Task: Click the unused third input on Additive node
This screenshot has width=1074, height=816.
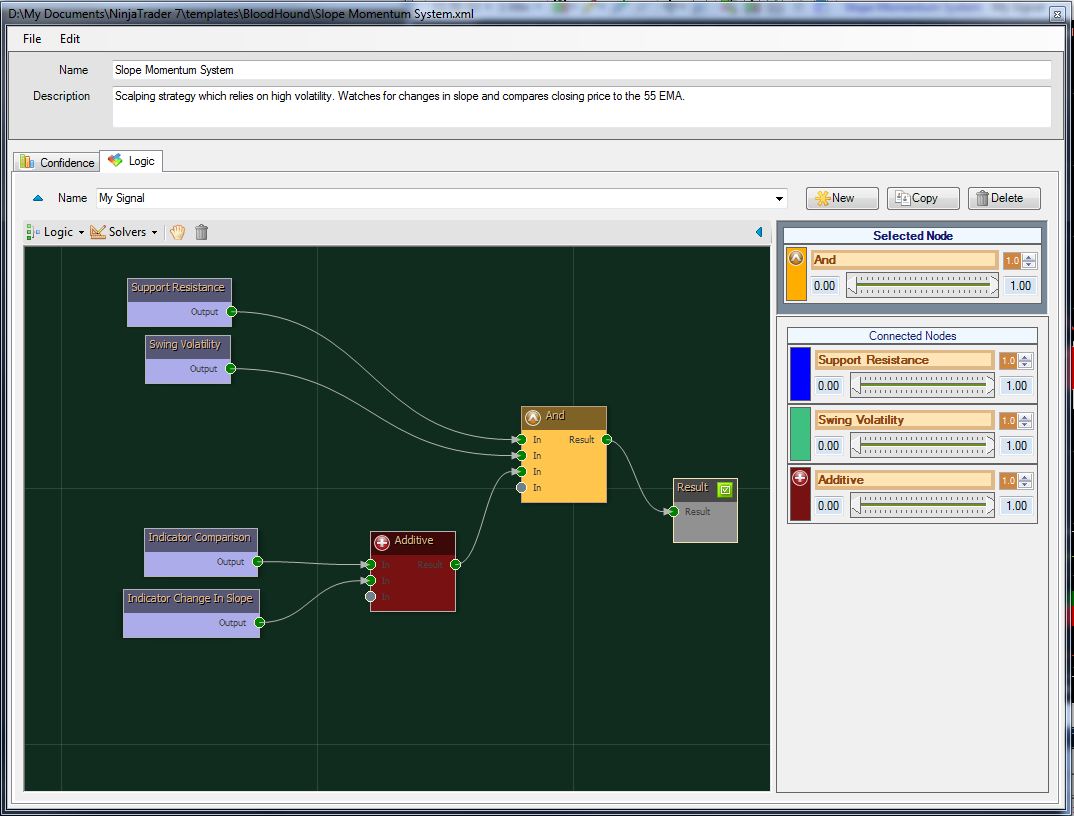Action: pyautogui.click(x=371, y=597)
